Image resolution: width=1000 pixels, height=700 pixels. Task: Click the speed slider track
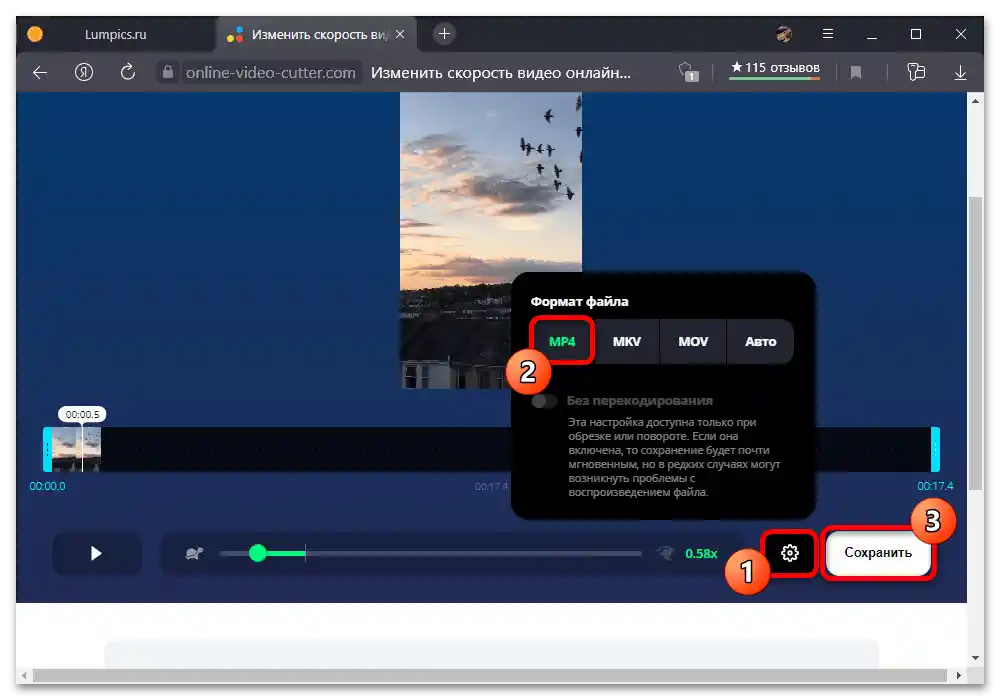pyautogui.click(x=430, y=553)
